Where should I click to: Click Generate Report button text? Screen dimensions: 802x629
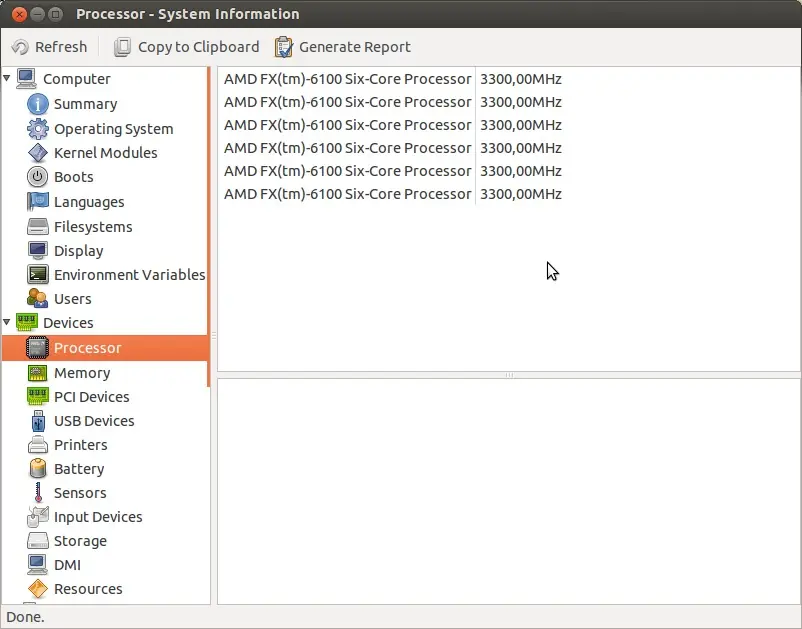pyautogui.click(x=354, y=47)
